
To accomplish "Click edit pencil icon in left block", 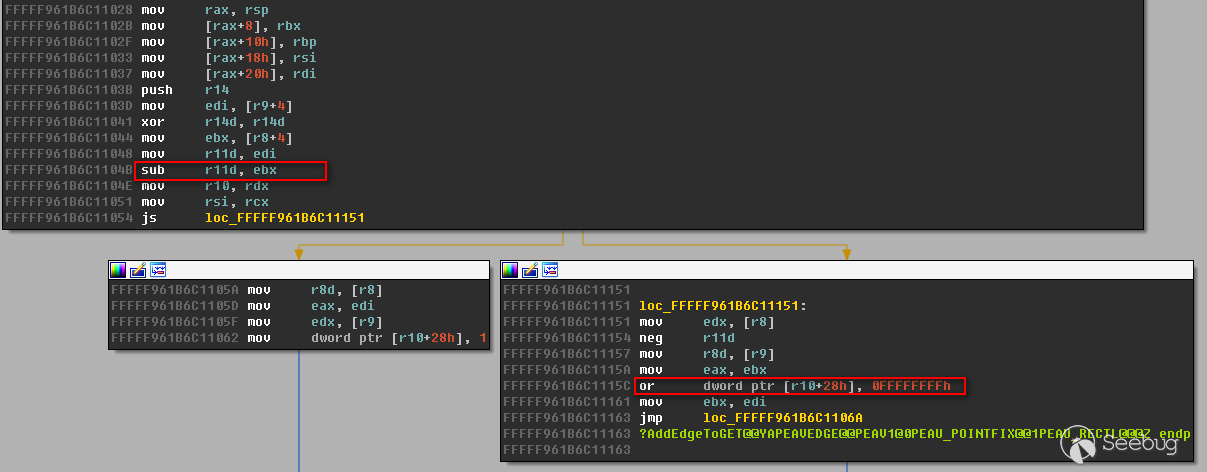I will click(138, 270).
